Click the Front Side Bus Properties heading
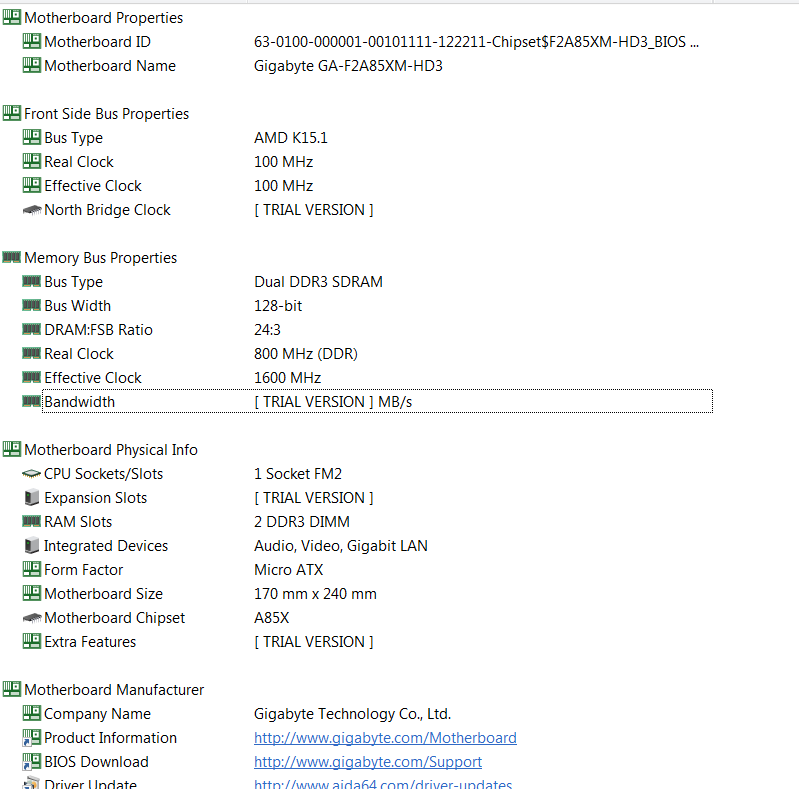Screen dimensions: 799x789 point(106,114)
